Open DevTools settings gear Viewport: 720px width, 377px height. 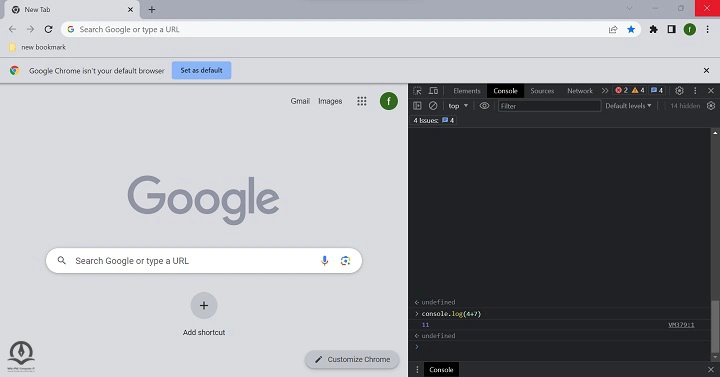pos(680,90)
